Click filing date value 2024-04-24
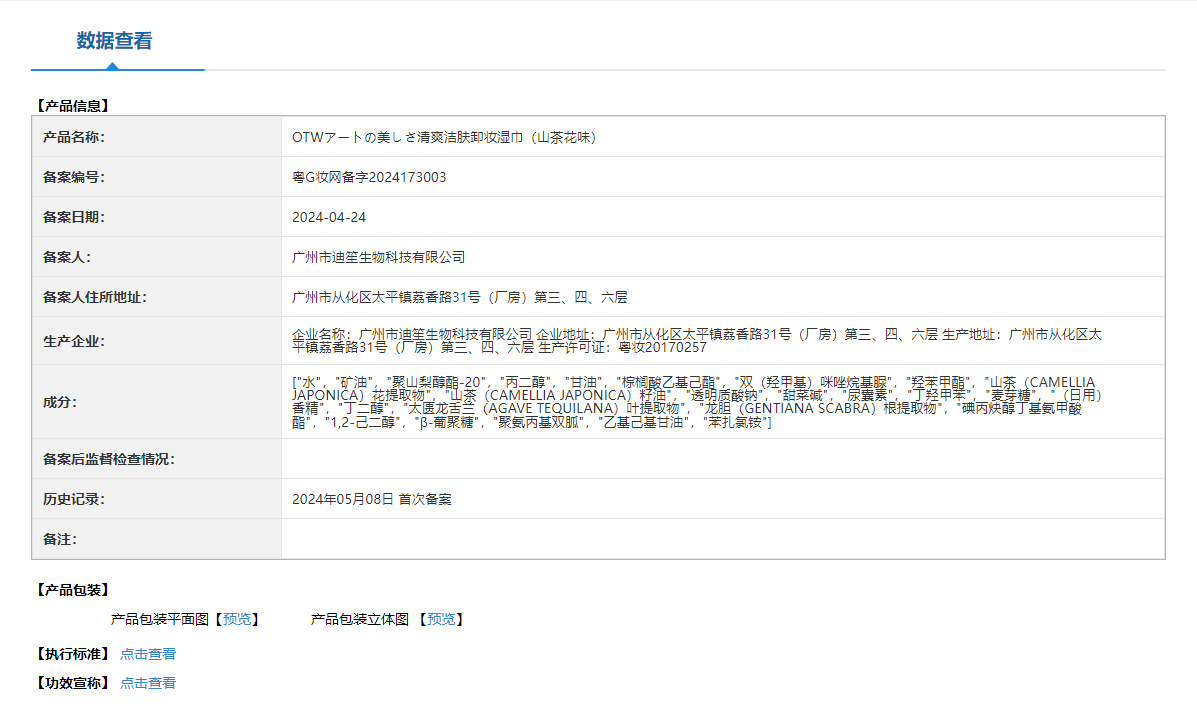The height and width of the screenshot is (728, 1197). coord(329,217)
